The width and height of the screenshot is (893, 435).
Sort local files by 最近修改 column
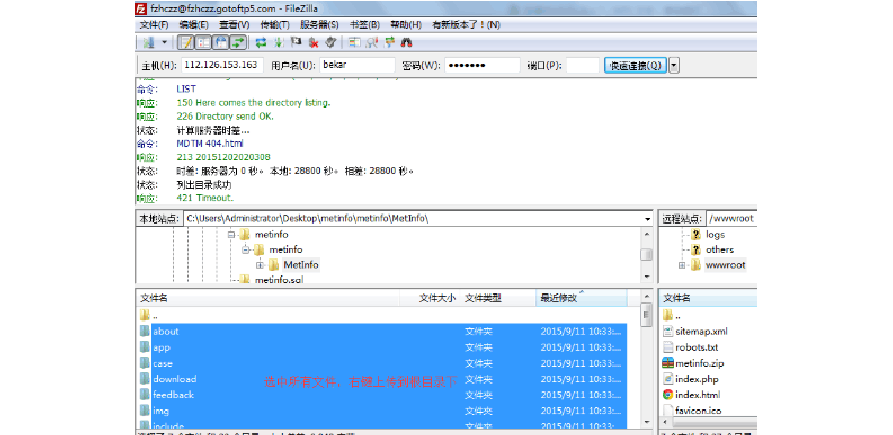tap(560, 298)
